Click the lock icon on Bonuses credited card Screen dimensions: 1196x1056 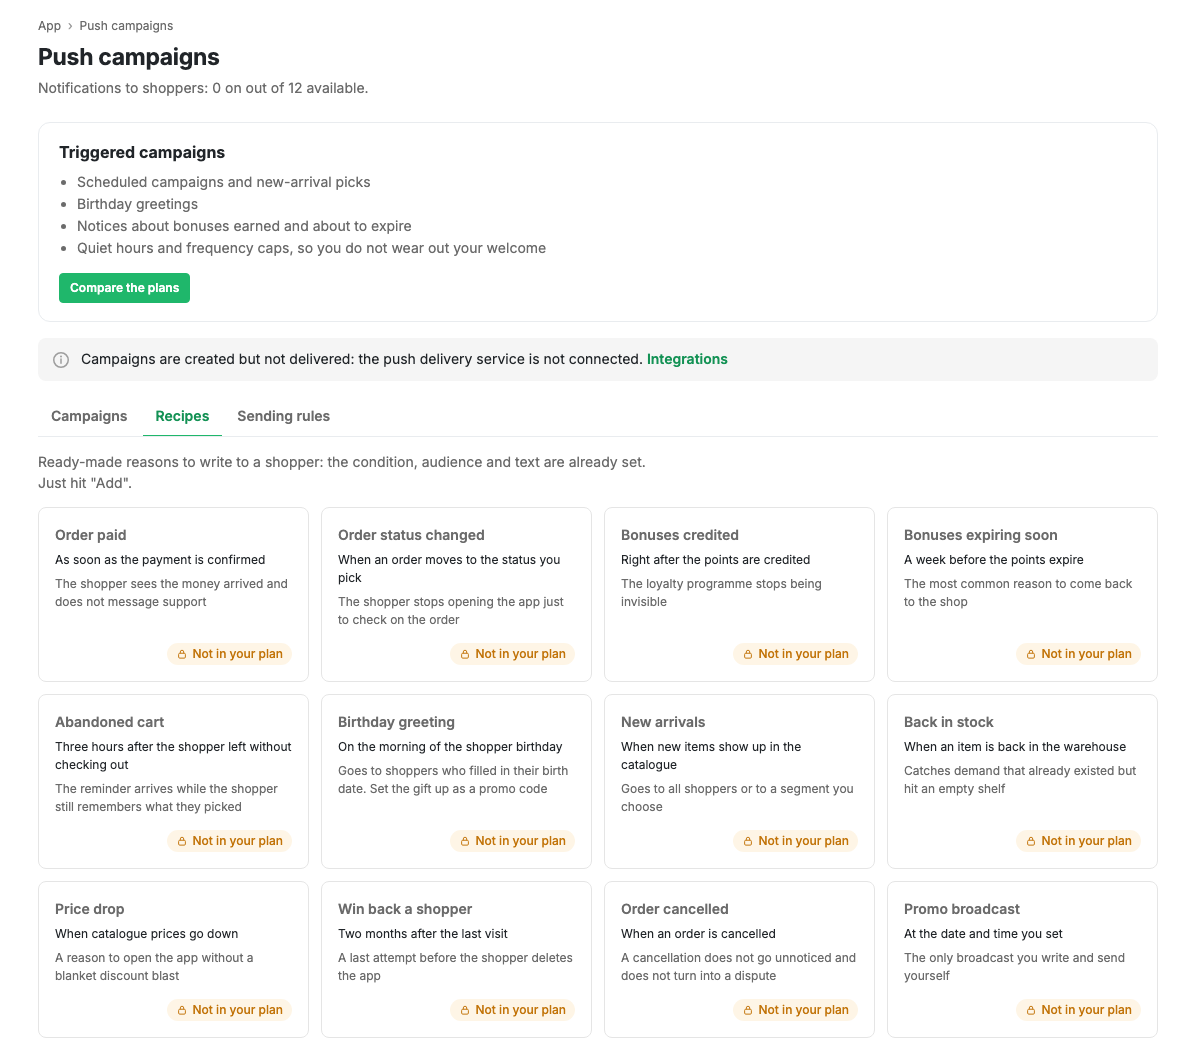pyautogui.click(x=748, y=655)
